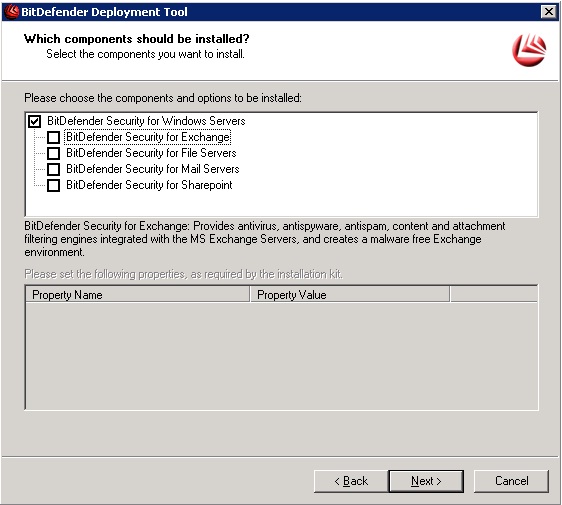The height and width of the screenshot is (505, 562).
Task: Select the BitDefender Security for Exchange label
Action: pyautogui.click(x=148, y=137)
